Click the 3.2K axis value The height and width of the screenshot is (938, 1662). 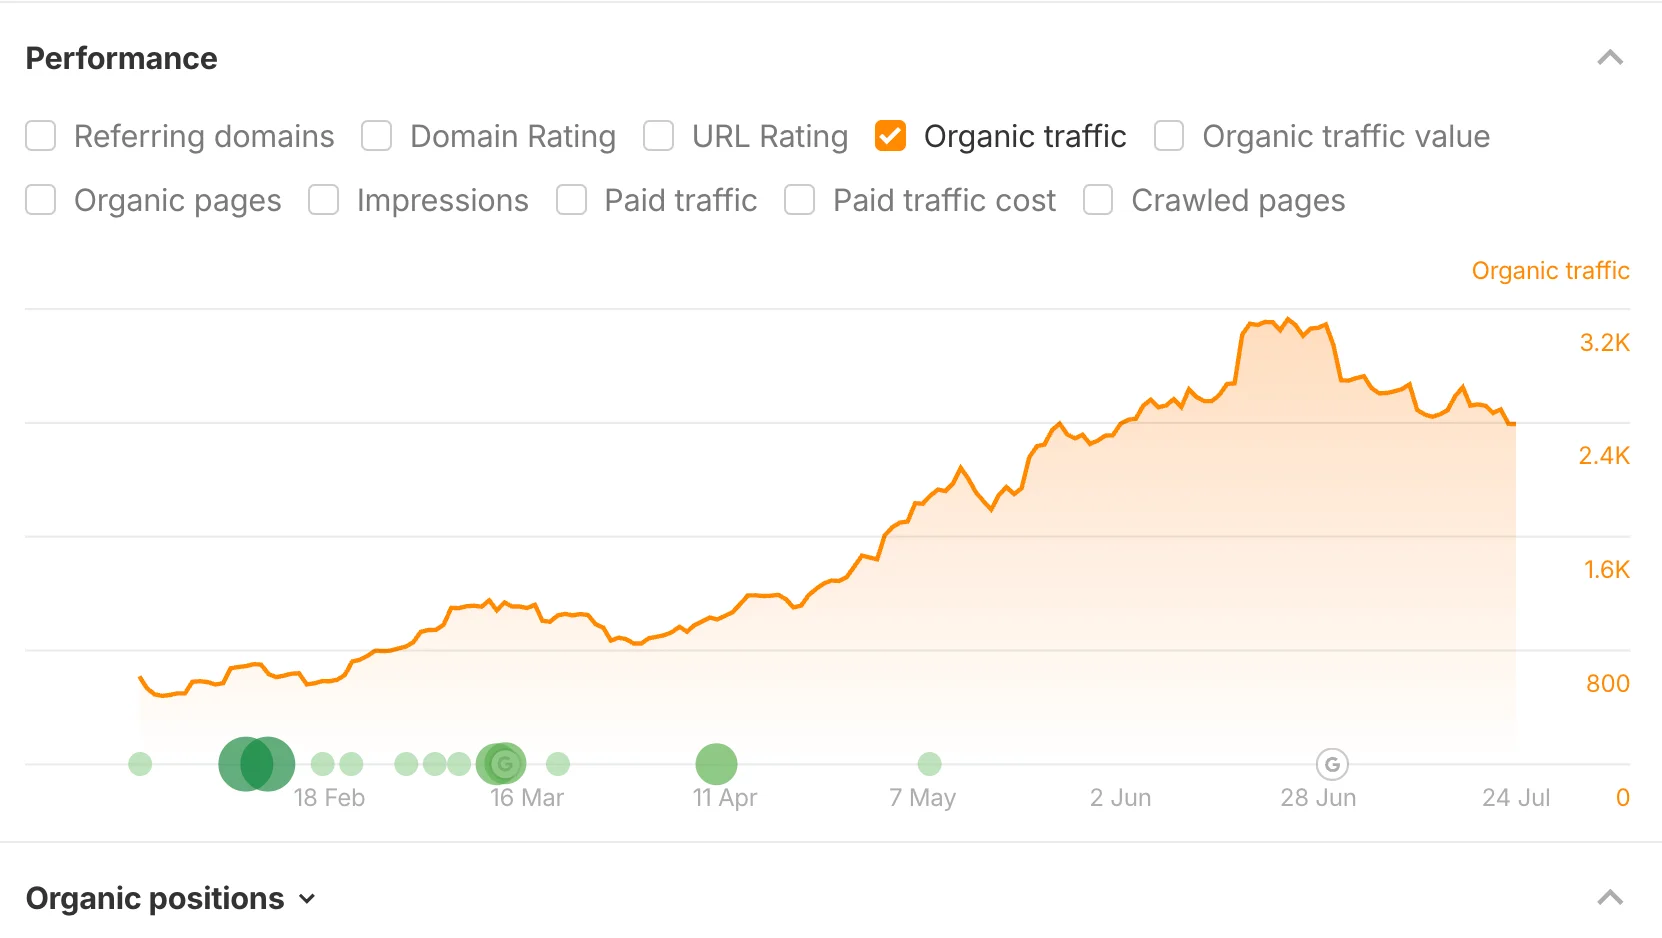(1606, 342)
